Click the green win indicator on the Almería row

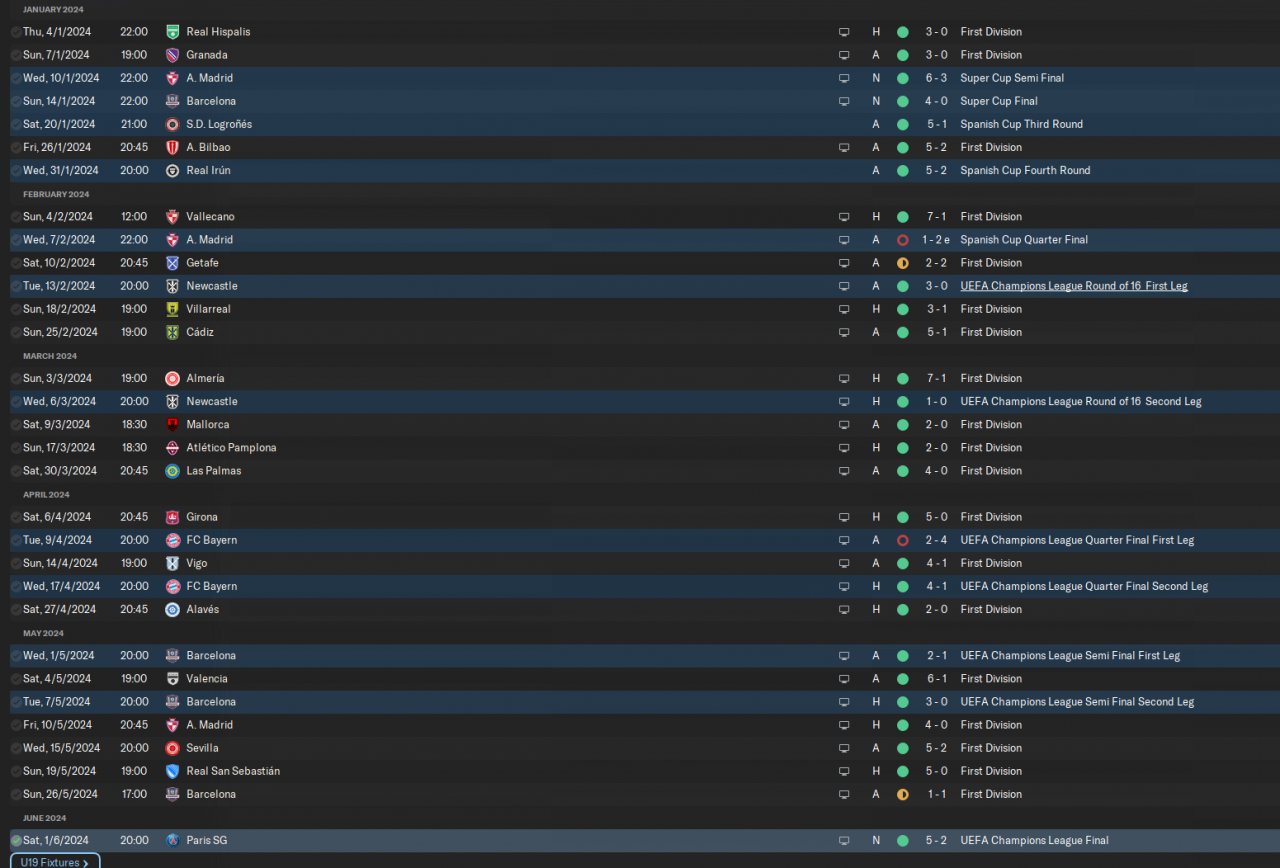tap(903, 378)
